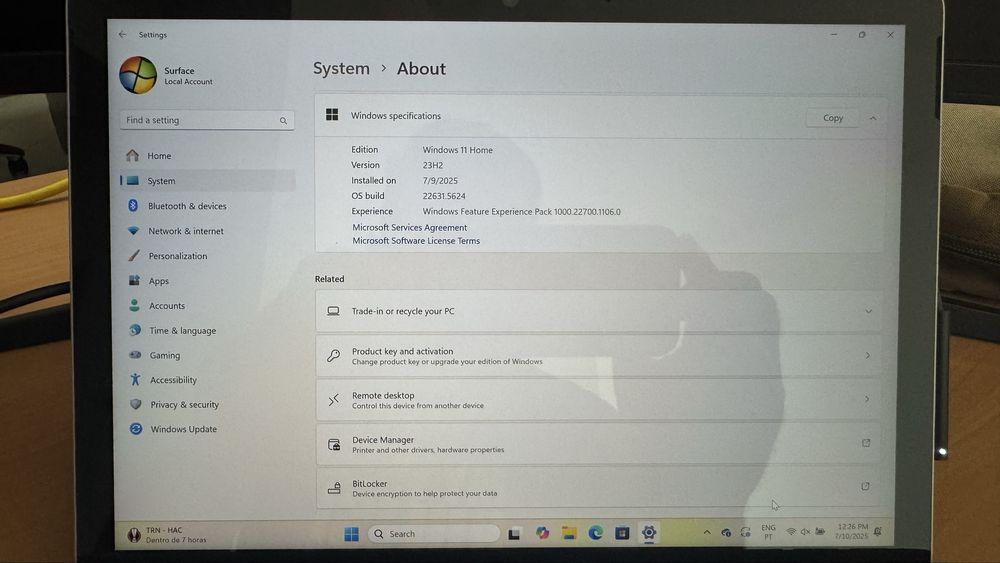Click the Device Manager icon

tap(334, 444)
